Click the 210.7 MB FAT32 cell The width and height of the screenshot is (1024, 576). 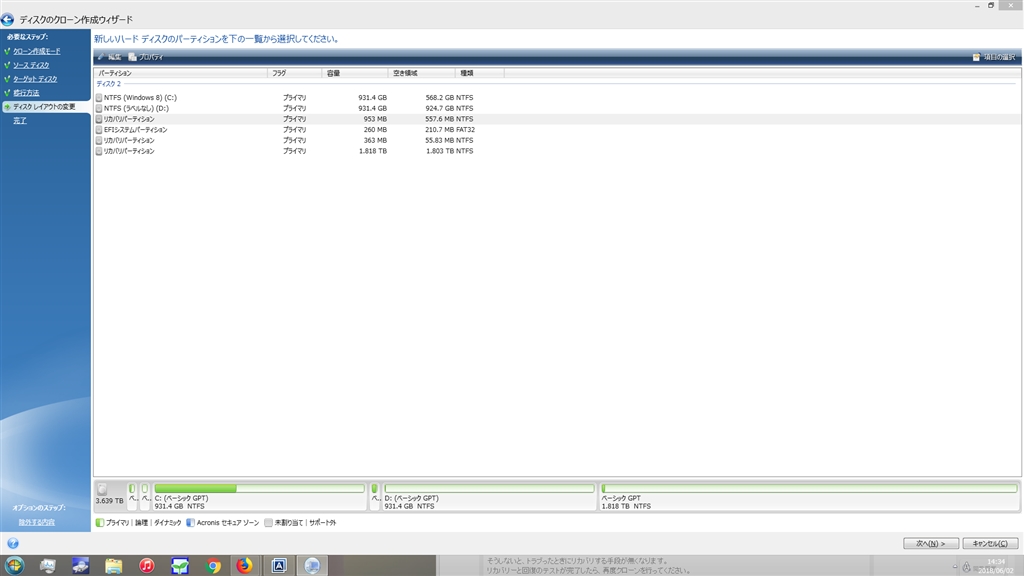[x=449, y=130]
